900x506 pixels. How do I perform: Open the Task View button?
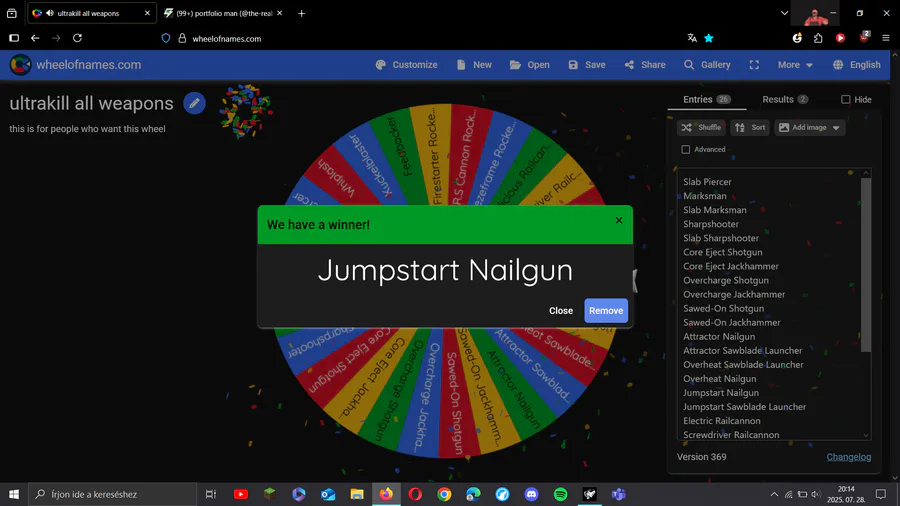pyautogui.click(x=211, y=494)
